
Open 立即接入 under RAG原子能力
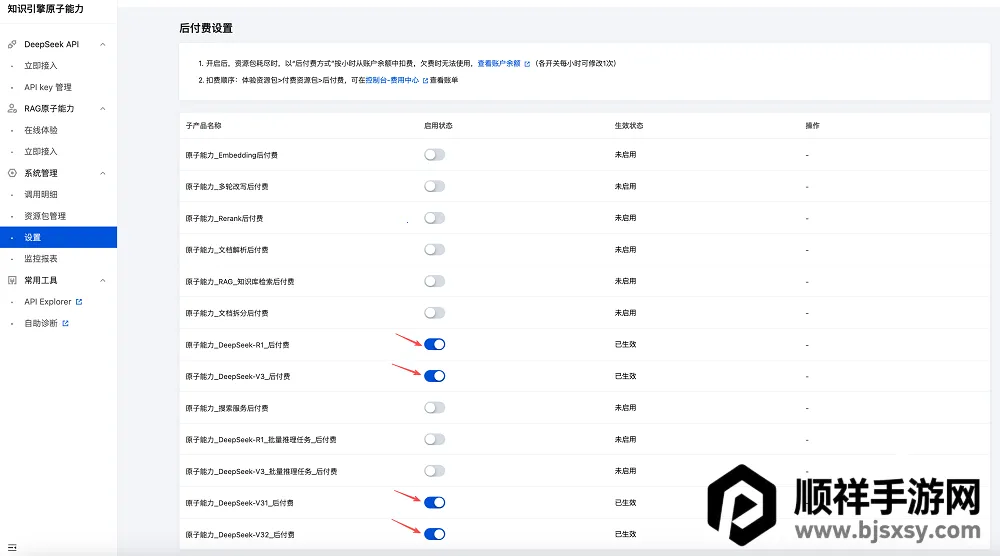click(41, 152)
